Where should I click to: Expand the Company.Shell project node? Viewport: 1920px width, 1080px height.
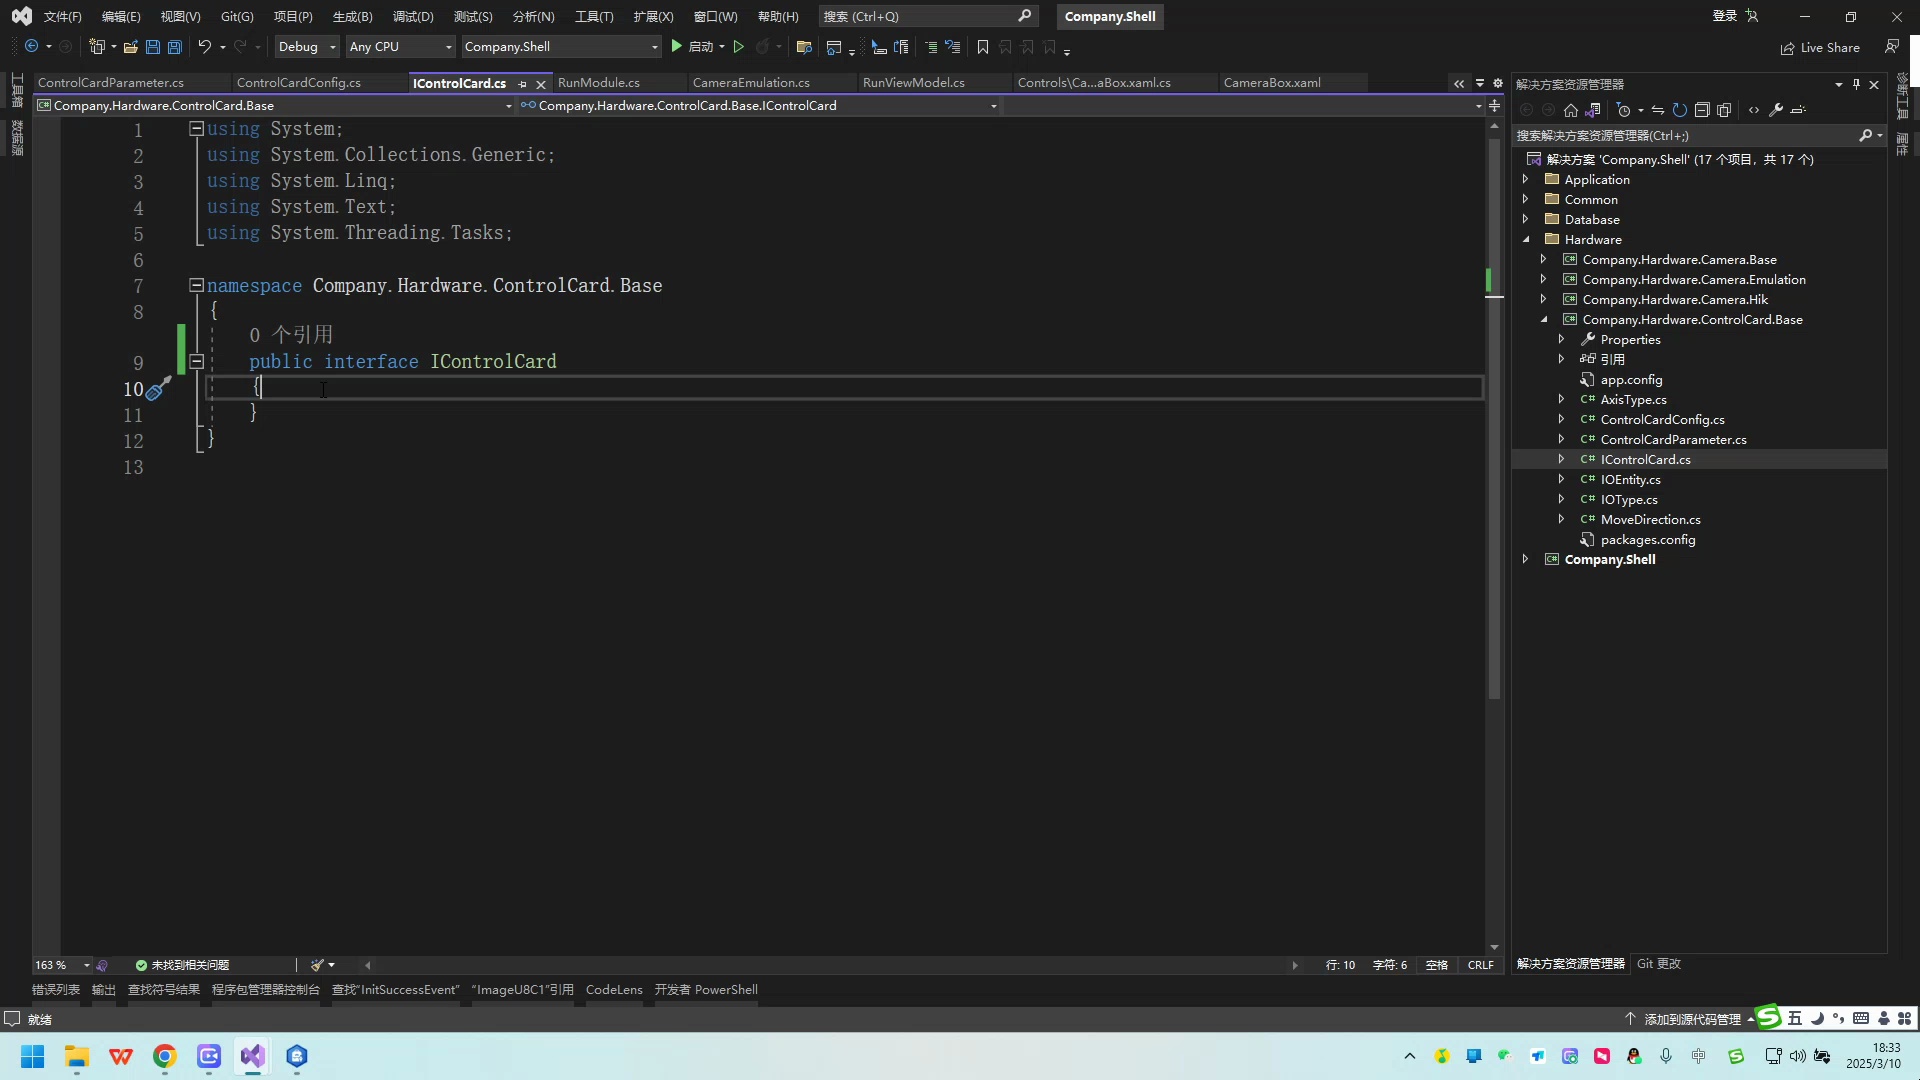[x=1524, y=559]
